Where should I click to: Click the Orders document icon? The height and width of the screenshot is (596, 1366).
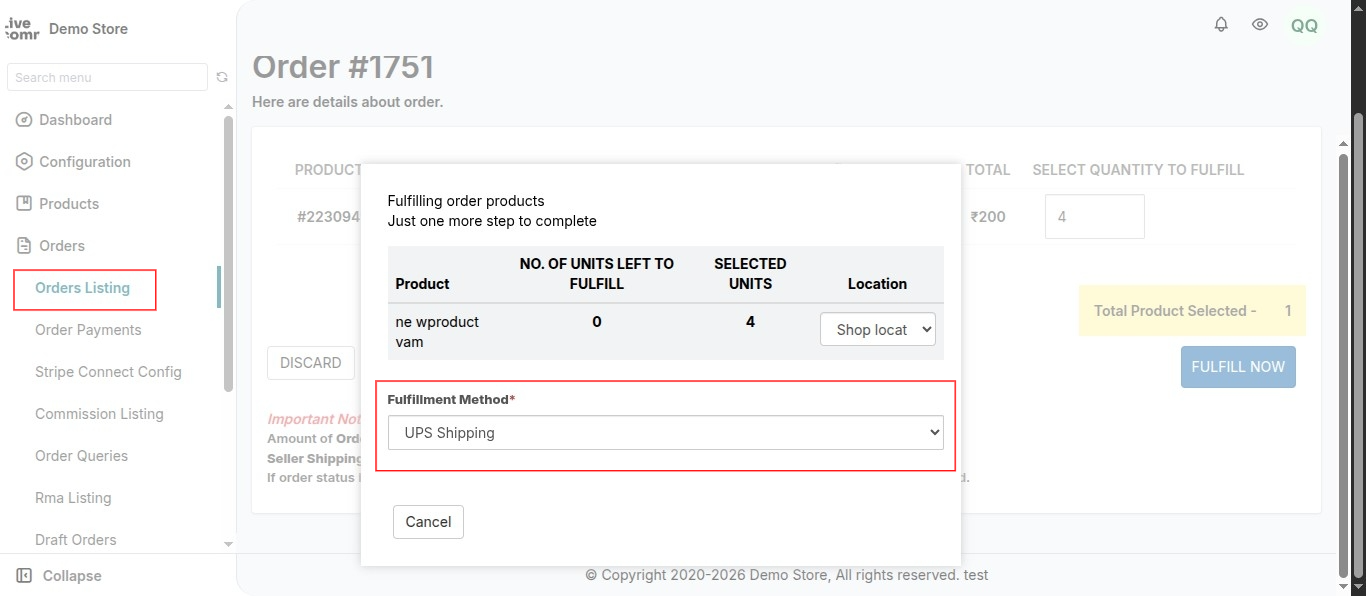click(24, 246)
